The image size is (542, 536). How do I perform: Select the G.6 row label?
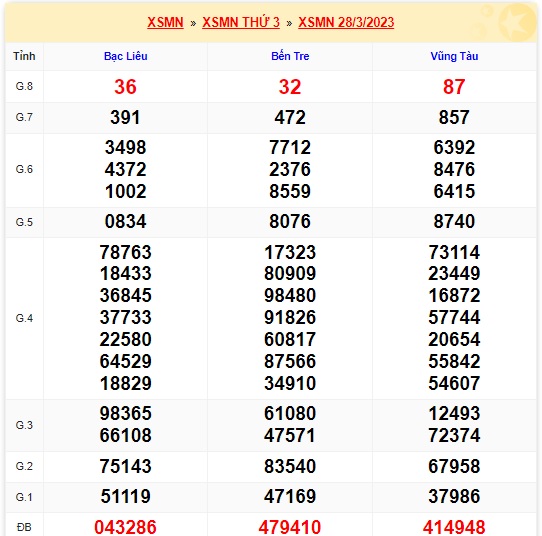(24, 169)
